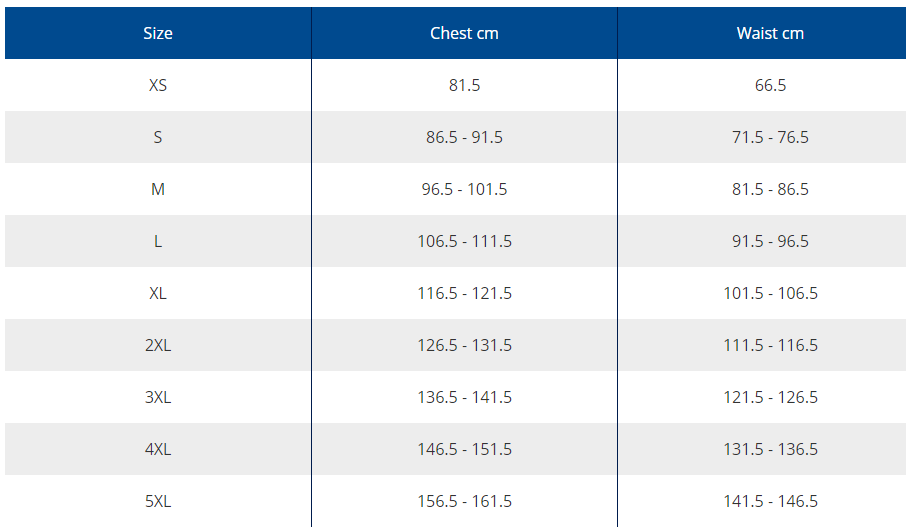
Task: Click the Chest cm column header
Action: click(x=464, y=33)
